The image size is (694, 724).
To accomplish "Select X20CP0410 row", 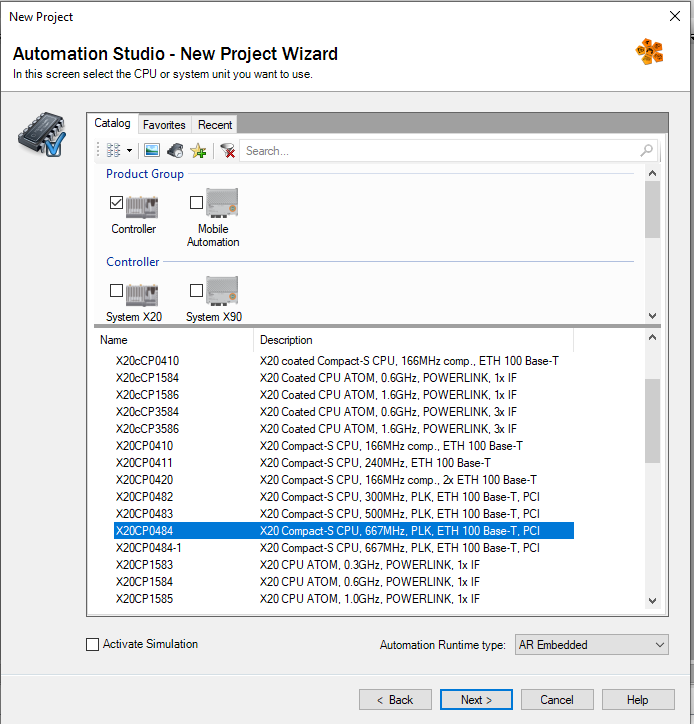I will coord(344,446).
